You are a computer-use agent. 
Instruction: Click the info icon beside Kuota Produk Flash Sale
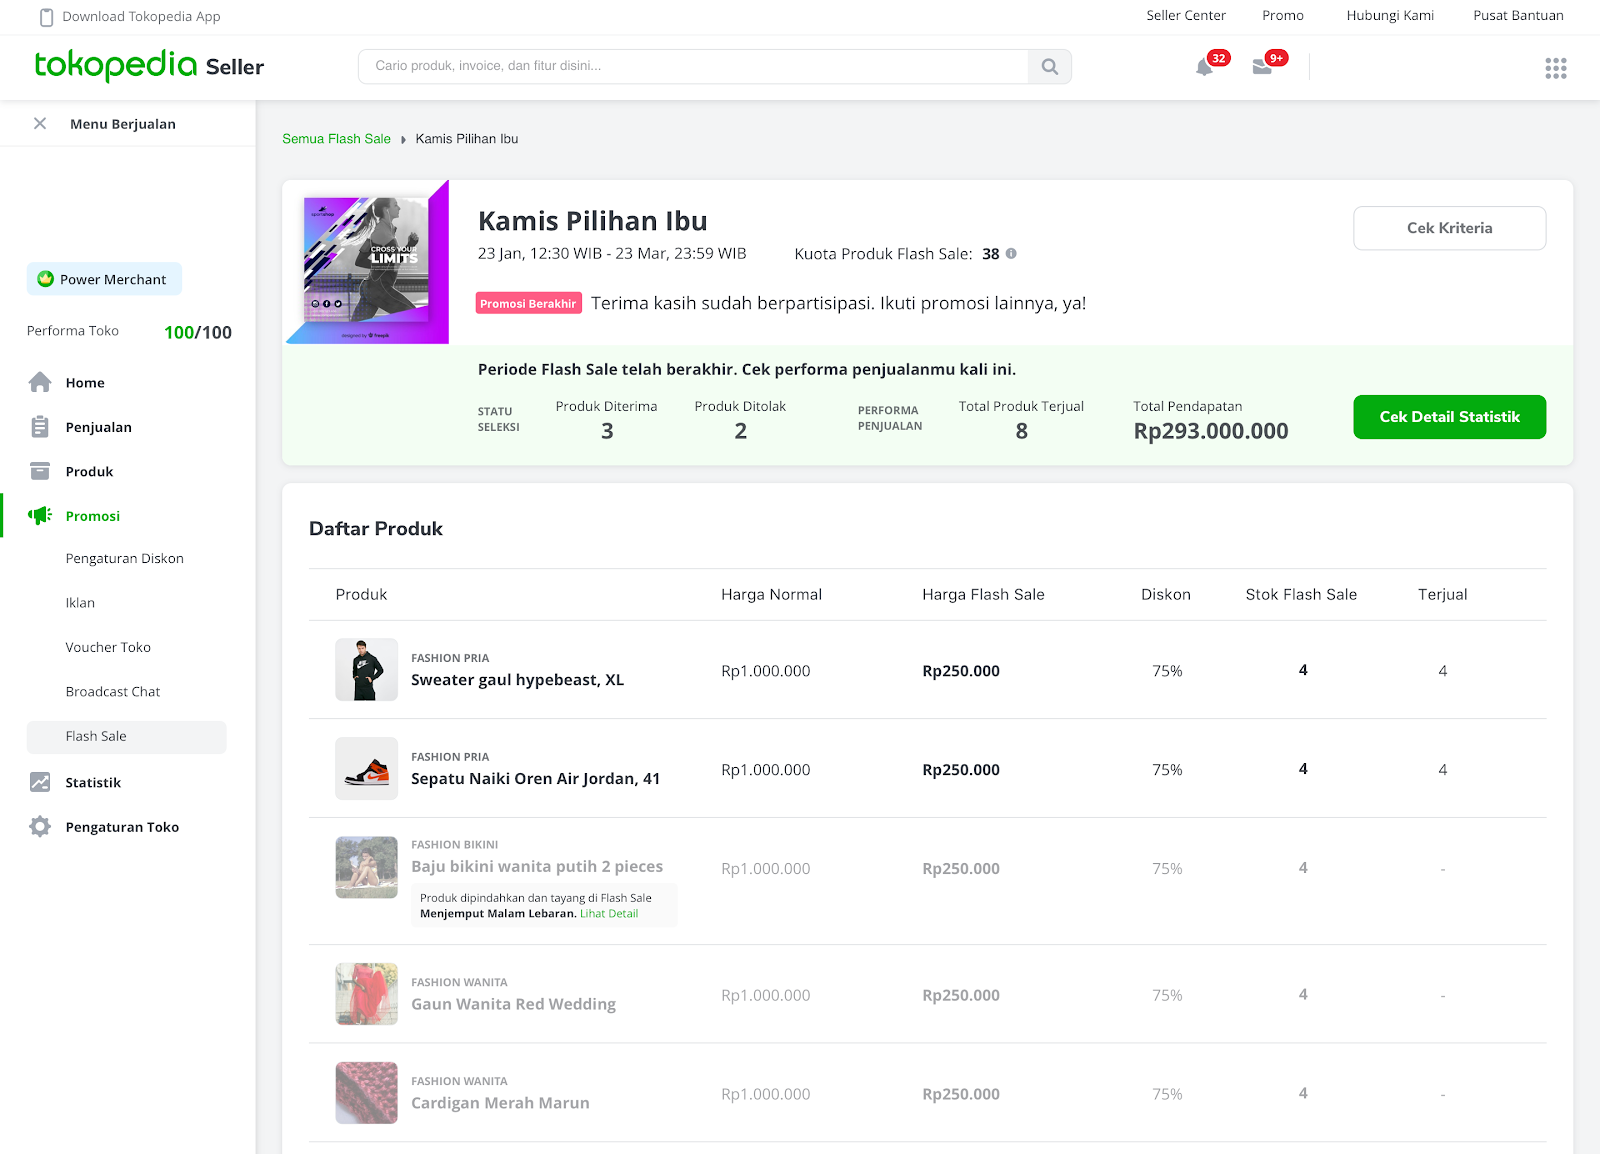click(1011, 254)
